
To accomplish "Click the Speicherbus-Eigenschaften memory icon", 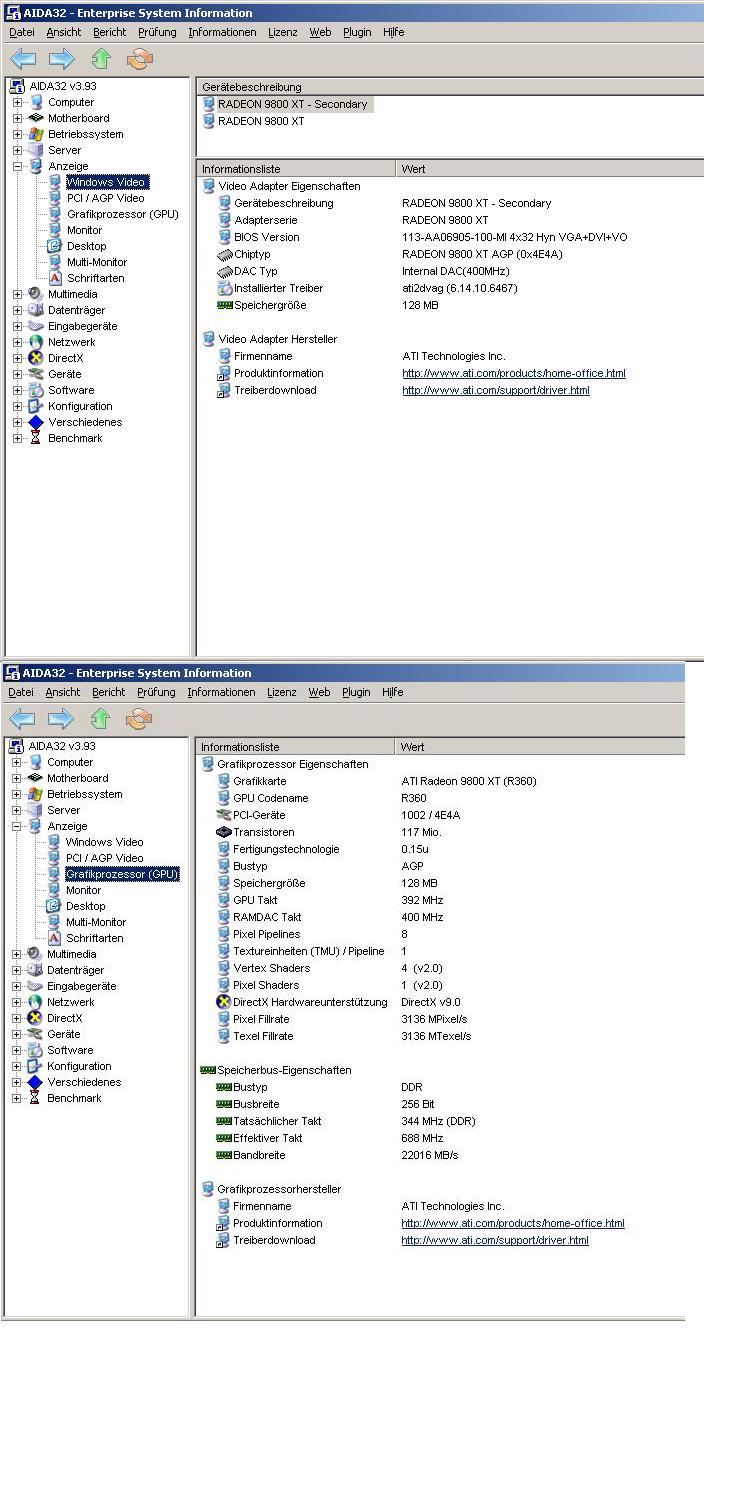I will (208, 1070).
